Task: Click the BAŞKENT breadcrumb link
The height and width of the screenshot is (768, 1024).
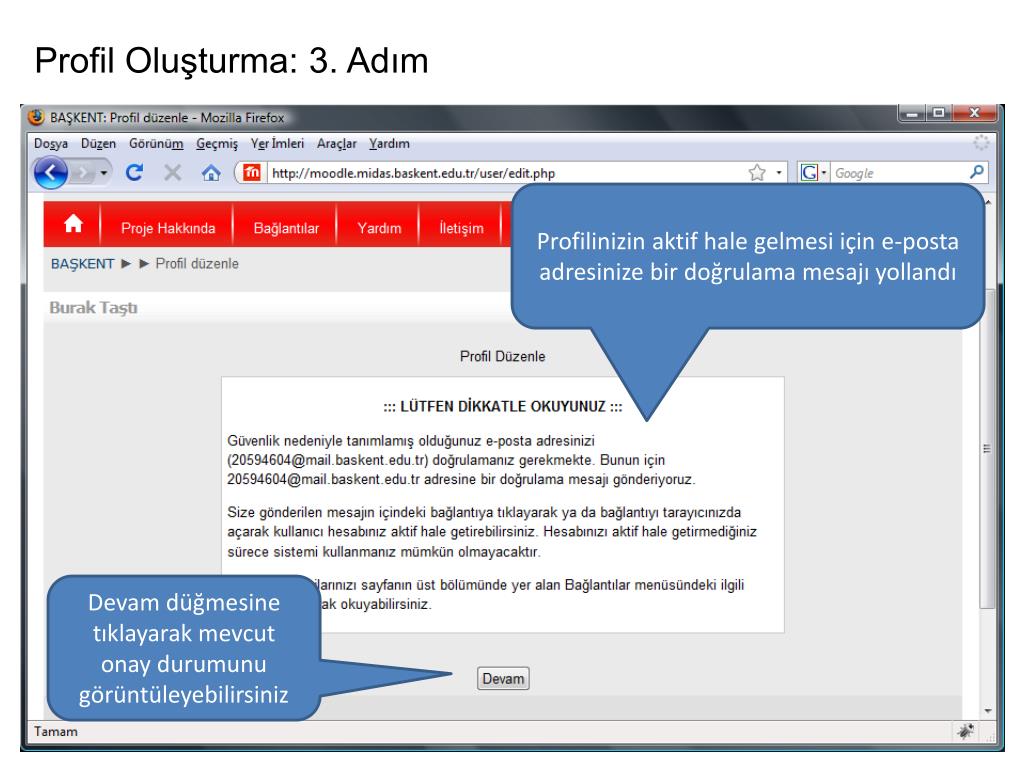Action: pyautogui.click(x=82, y=264)
